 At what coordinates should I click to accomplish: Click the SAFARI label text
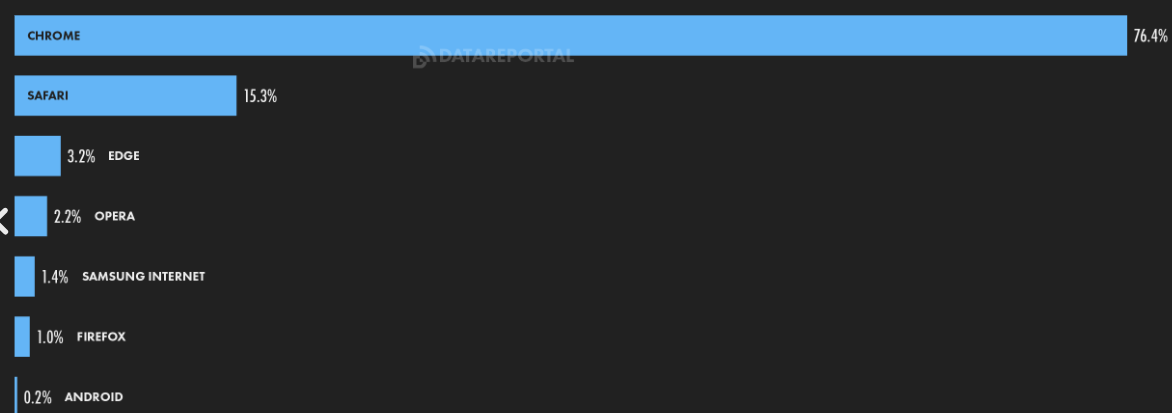click(x=48, y=96)
